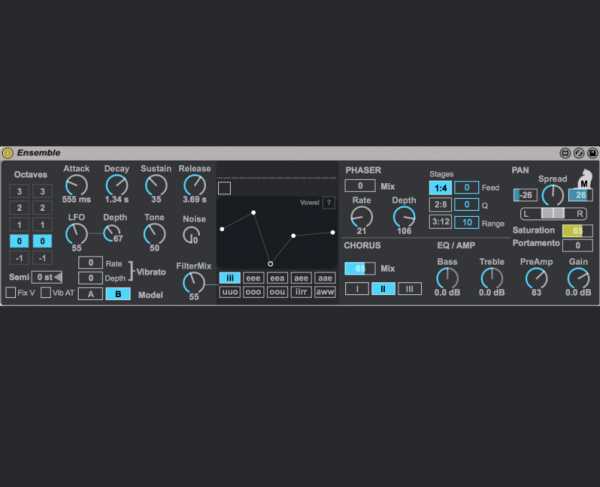Viewport: 600px width, 487px height.
Task: Choose the ooo vowel preset button
Action: tap(253, 292)
